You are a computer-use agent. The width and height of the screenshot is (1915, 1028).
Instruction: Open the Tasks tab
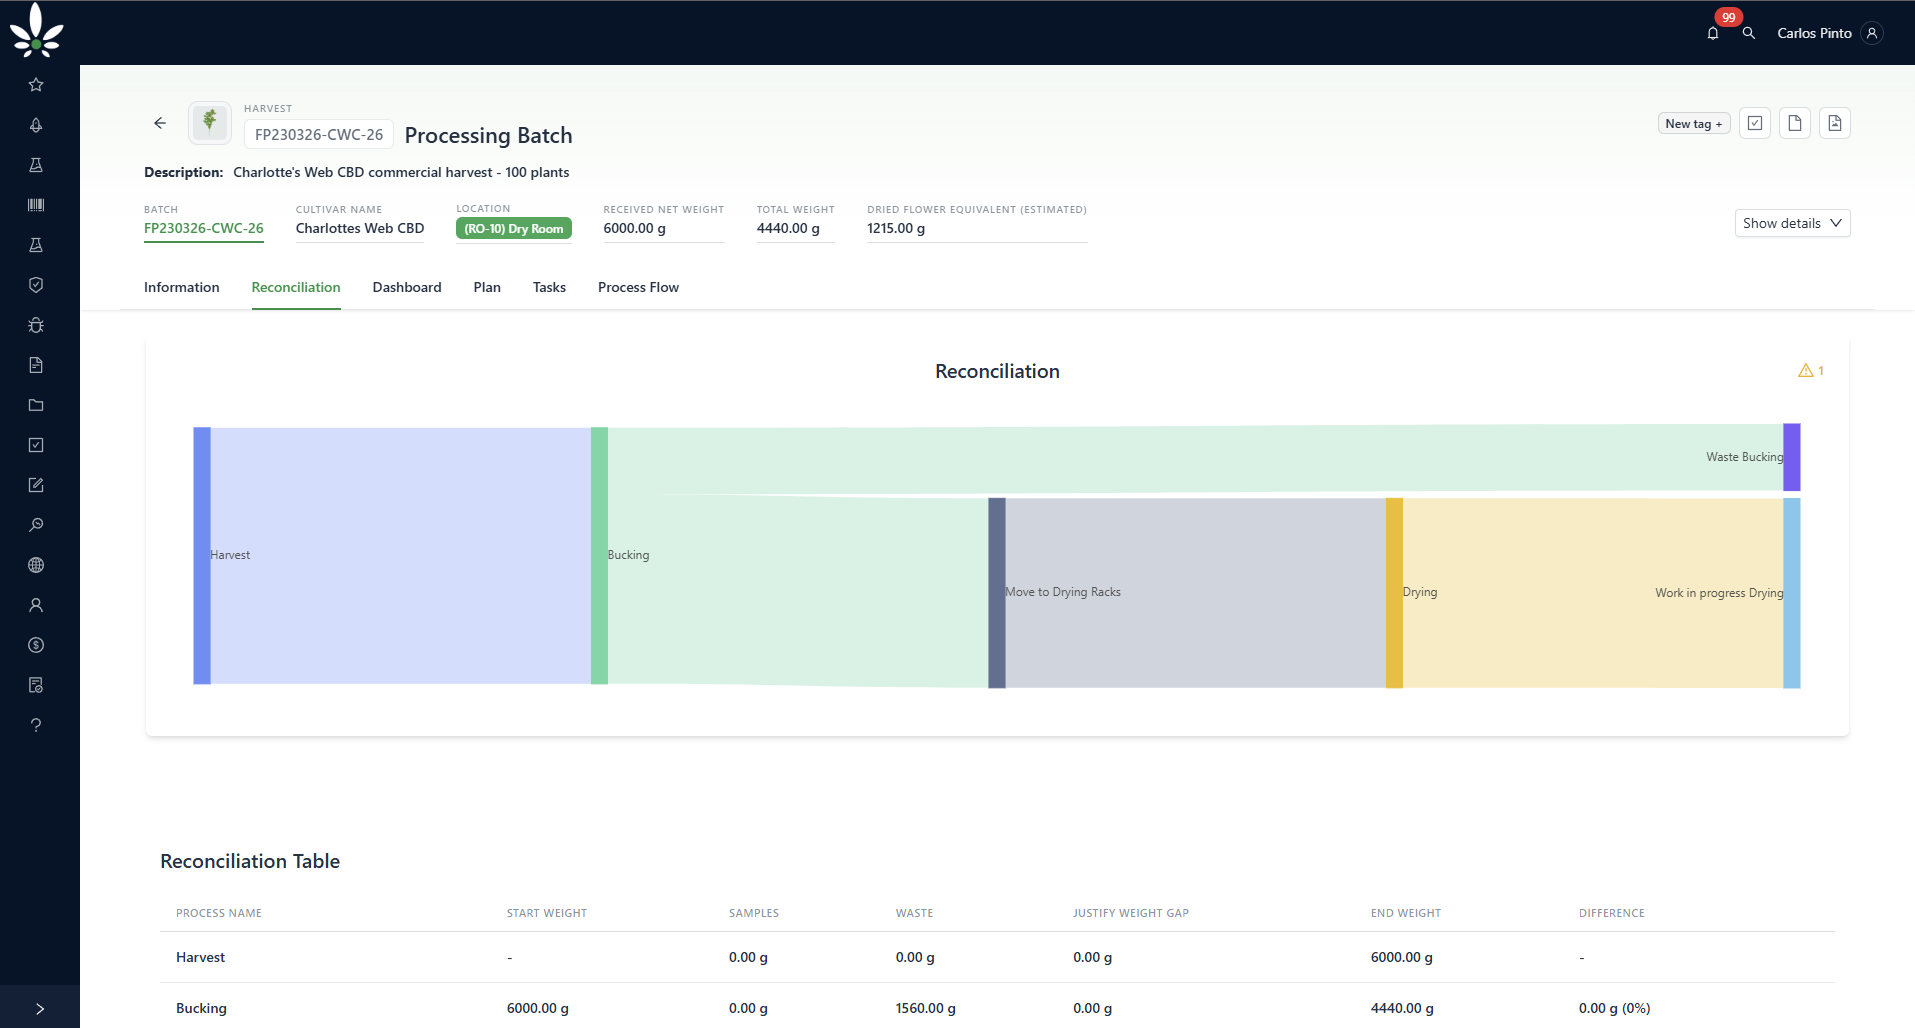549,287
